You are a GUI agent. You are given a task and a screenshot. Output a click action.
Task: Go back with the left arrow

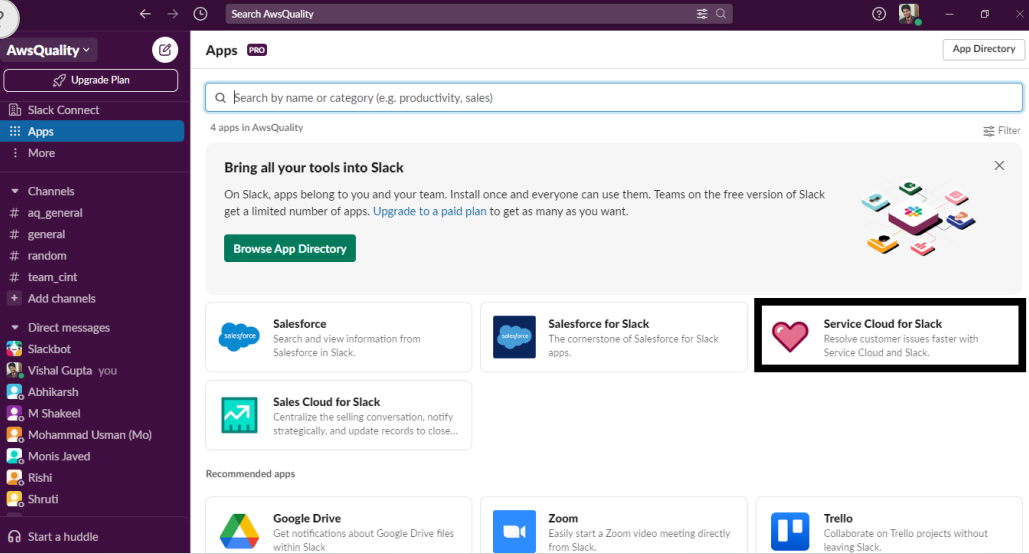click(x=145, y=14)
